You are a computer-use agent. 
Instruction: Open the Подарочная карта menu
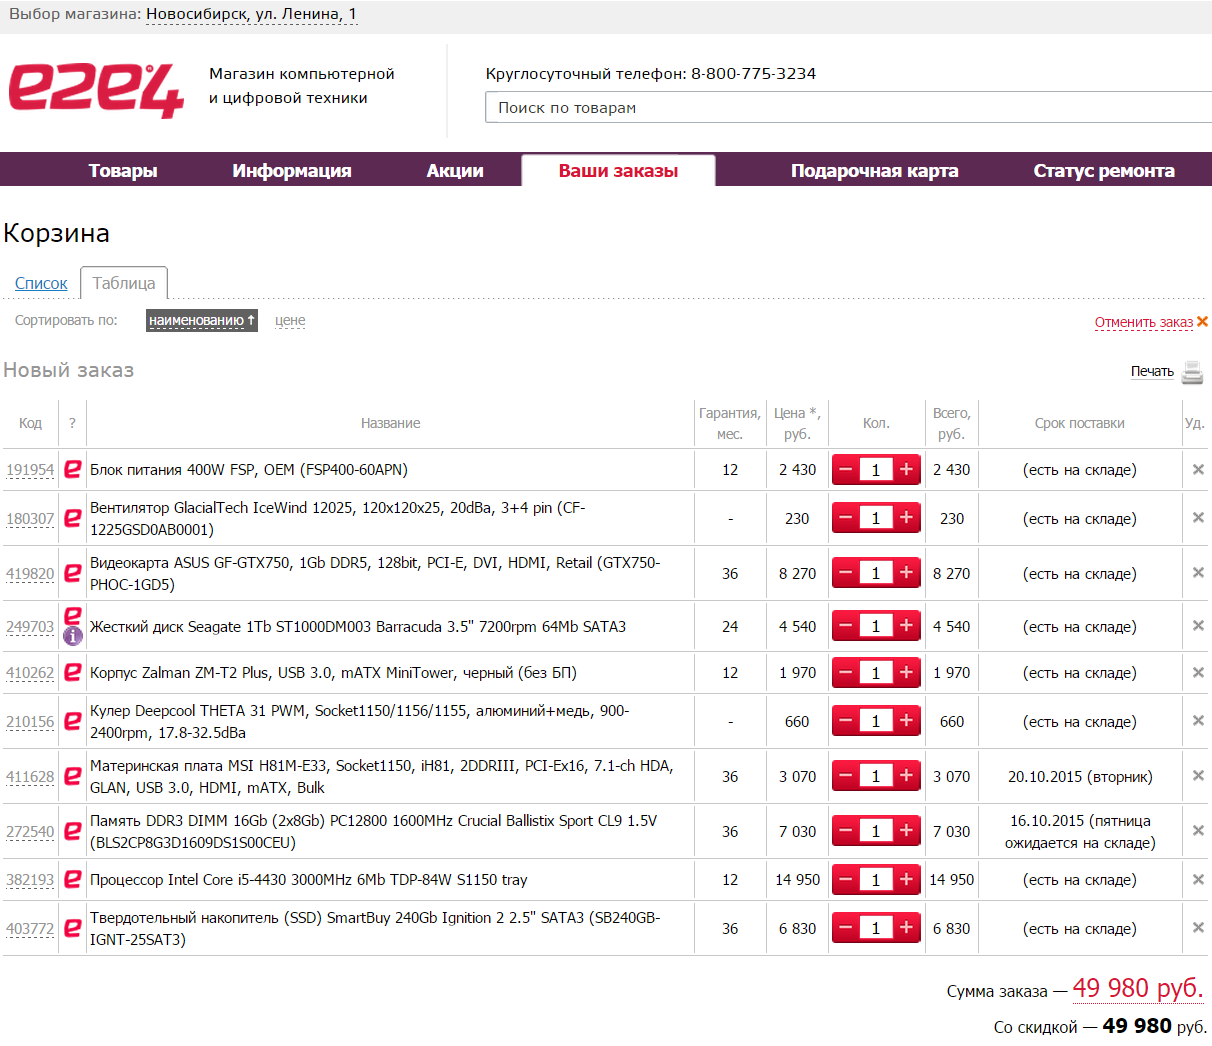point(874,170)
